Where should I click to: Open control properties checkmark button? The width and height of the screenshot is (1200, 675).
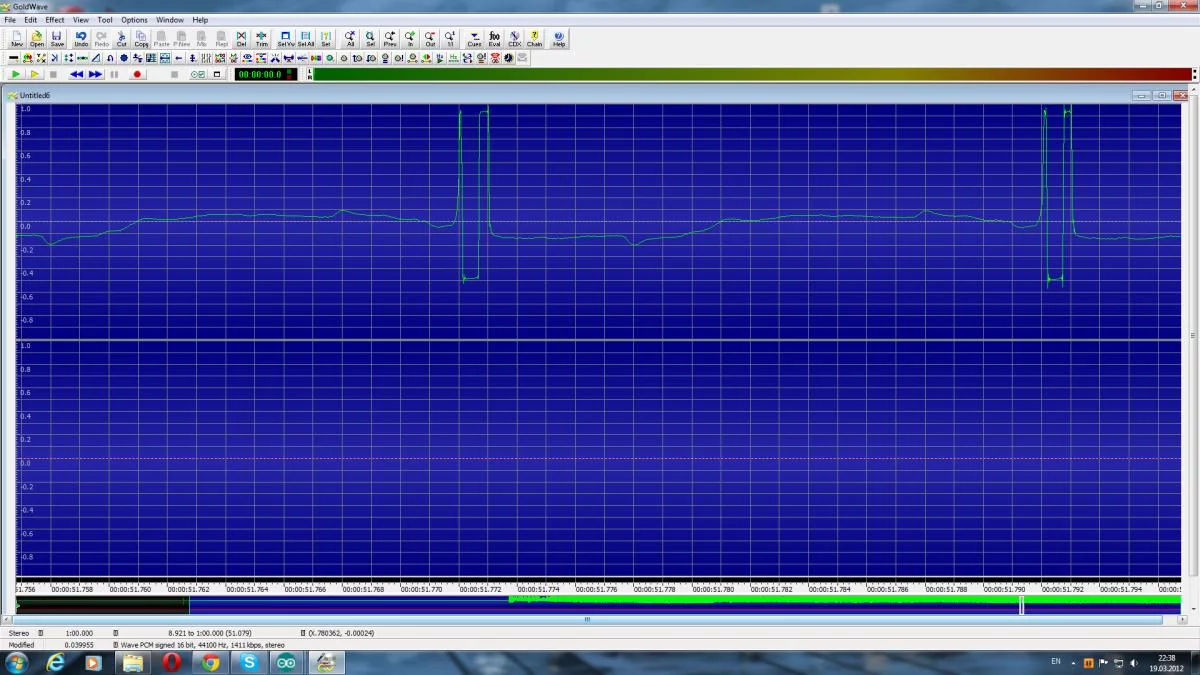(197, 74)
